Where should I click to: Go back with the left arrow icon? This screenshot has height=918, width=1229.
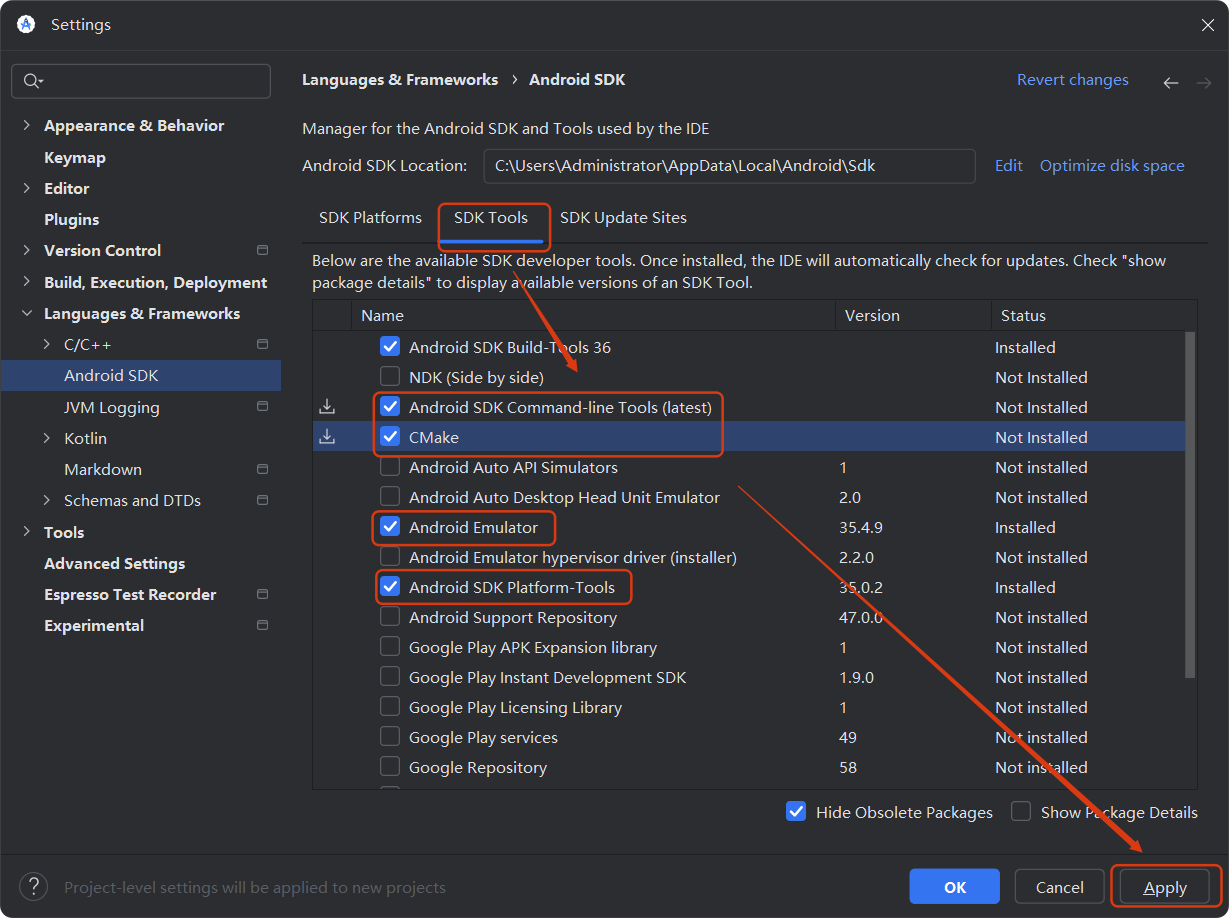(x=1170, y=83)
